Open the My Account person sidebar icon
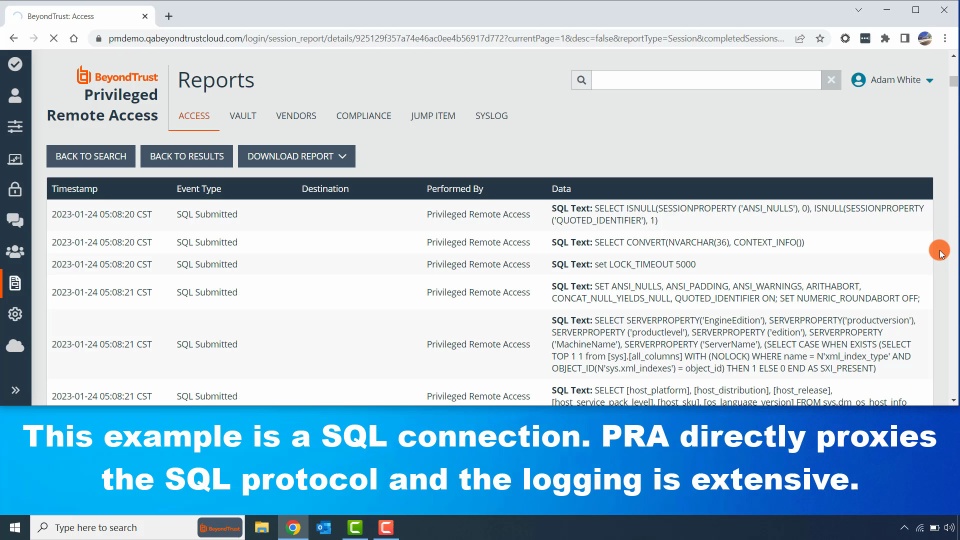This screenshot has width=960, height=540. tap(15, 96)
